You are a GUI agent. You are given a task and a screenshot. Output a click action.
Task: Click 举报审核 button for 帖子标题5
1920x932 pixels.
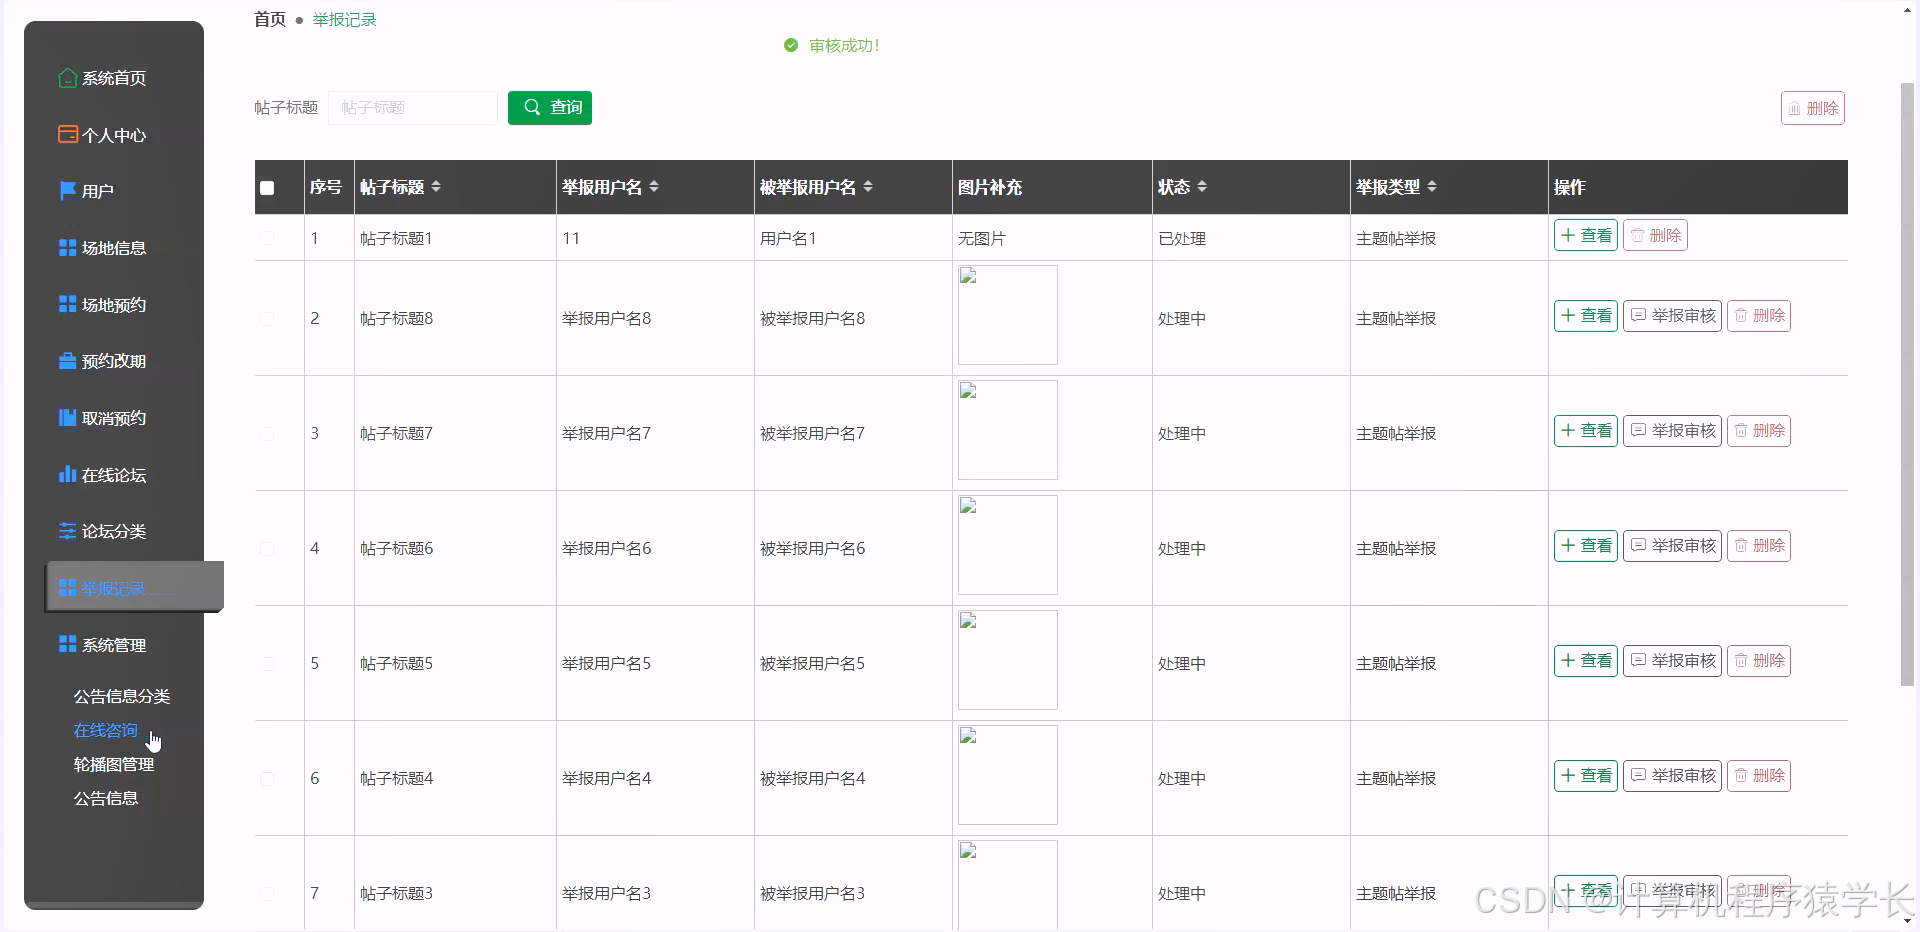tap(1672, 660)
